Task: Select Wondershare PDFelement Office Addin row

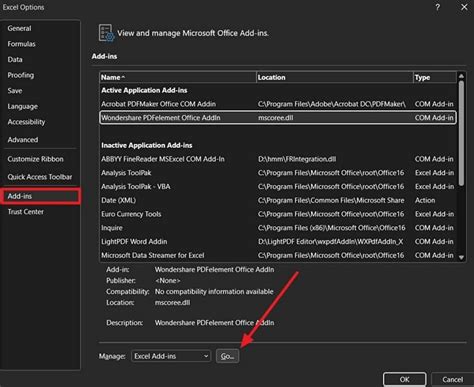Action: coord(278,118)
